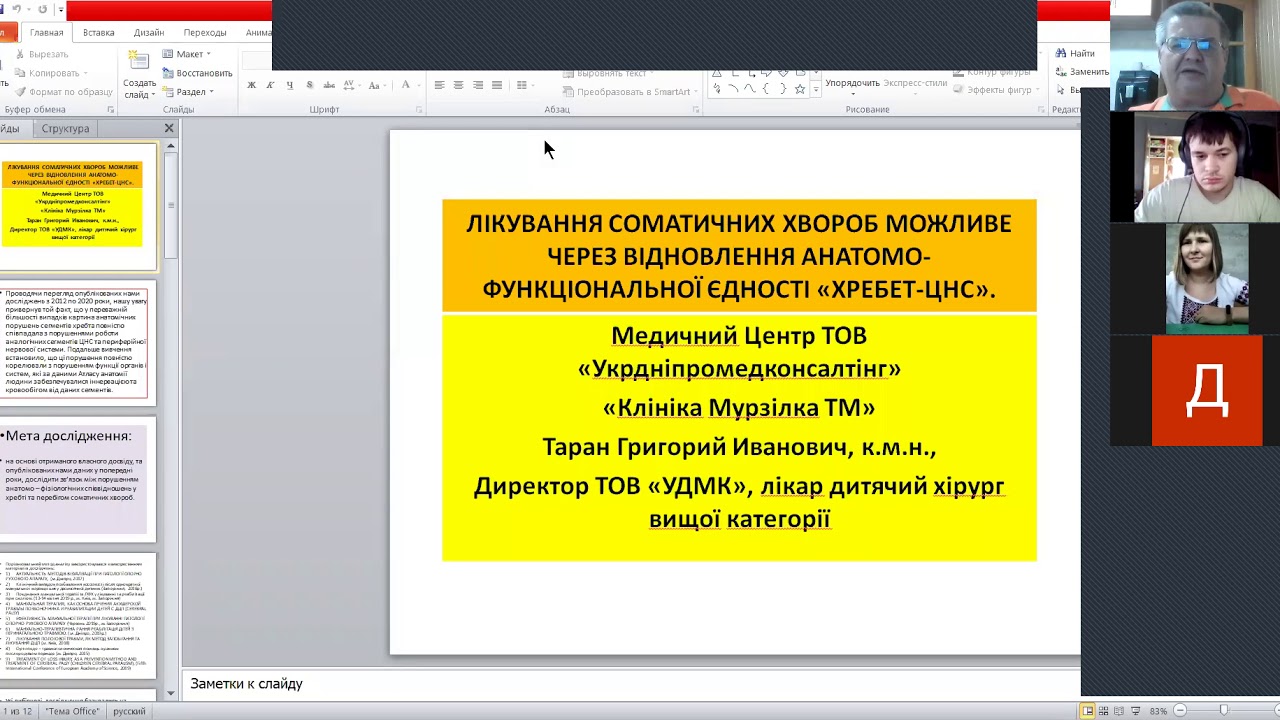Click the Undo arrow in quick access toolbar
Image resolution: width=1280 pixels, height=720 pixels.
coord(16,9)
